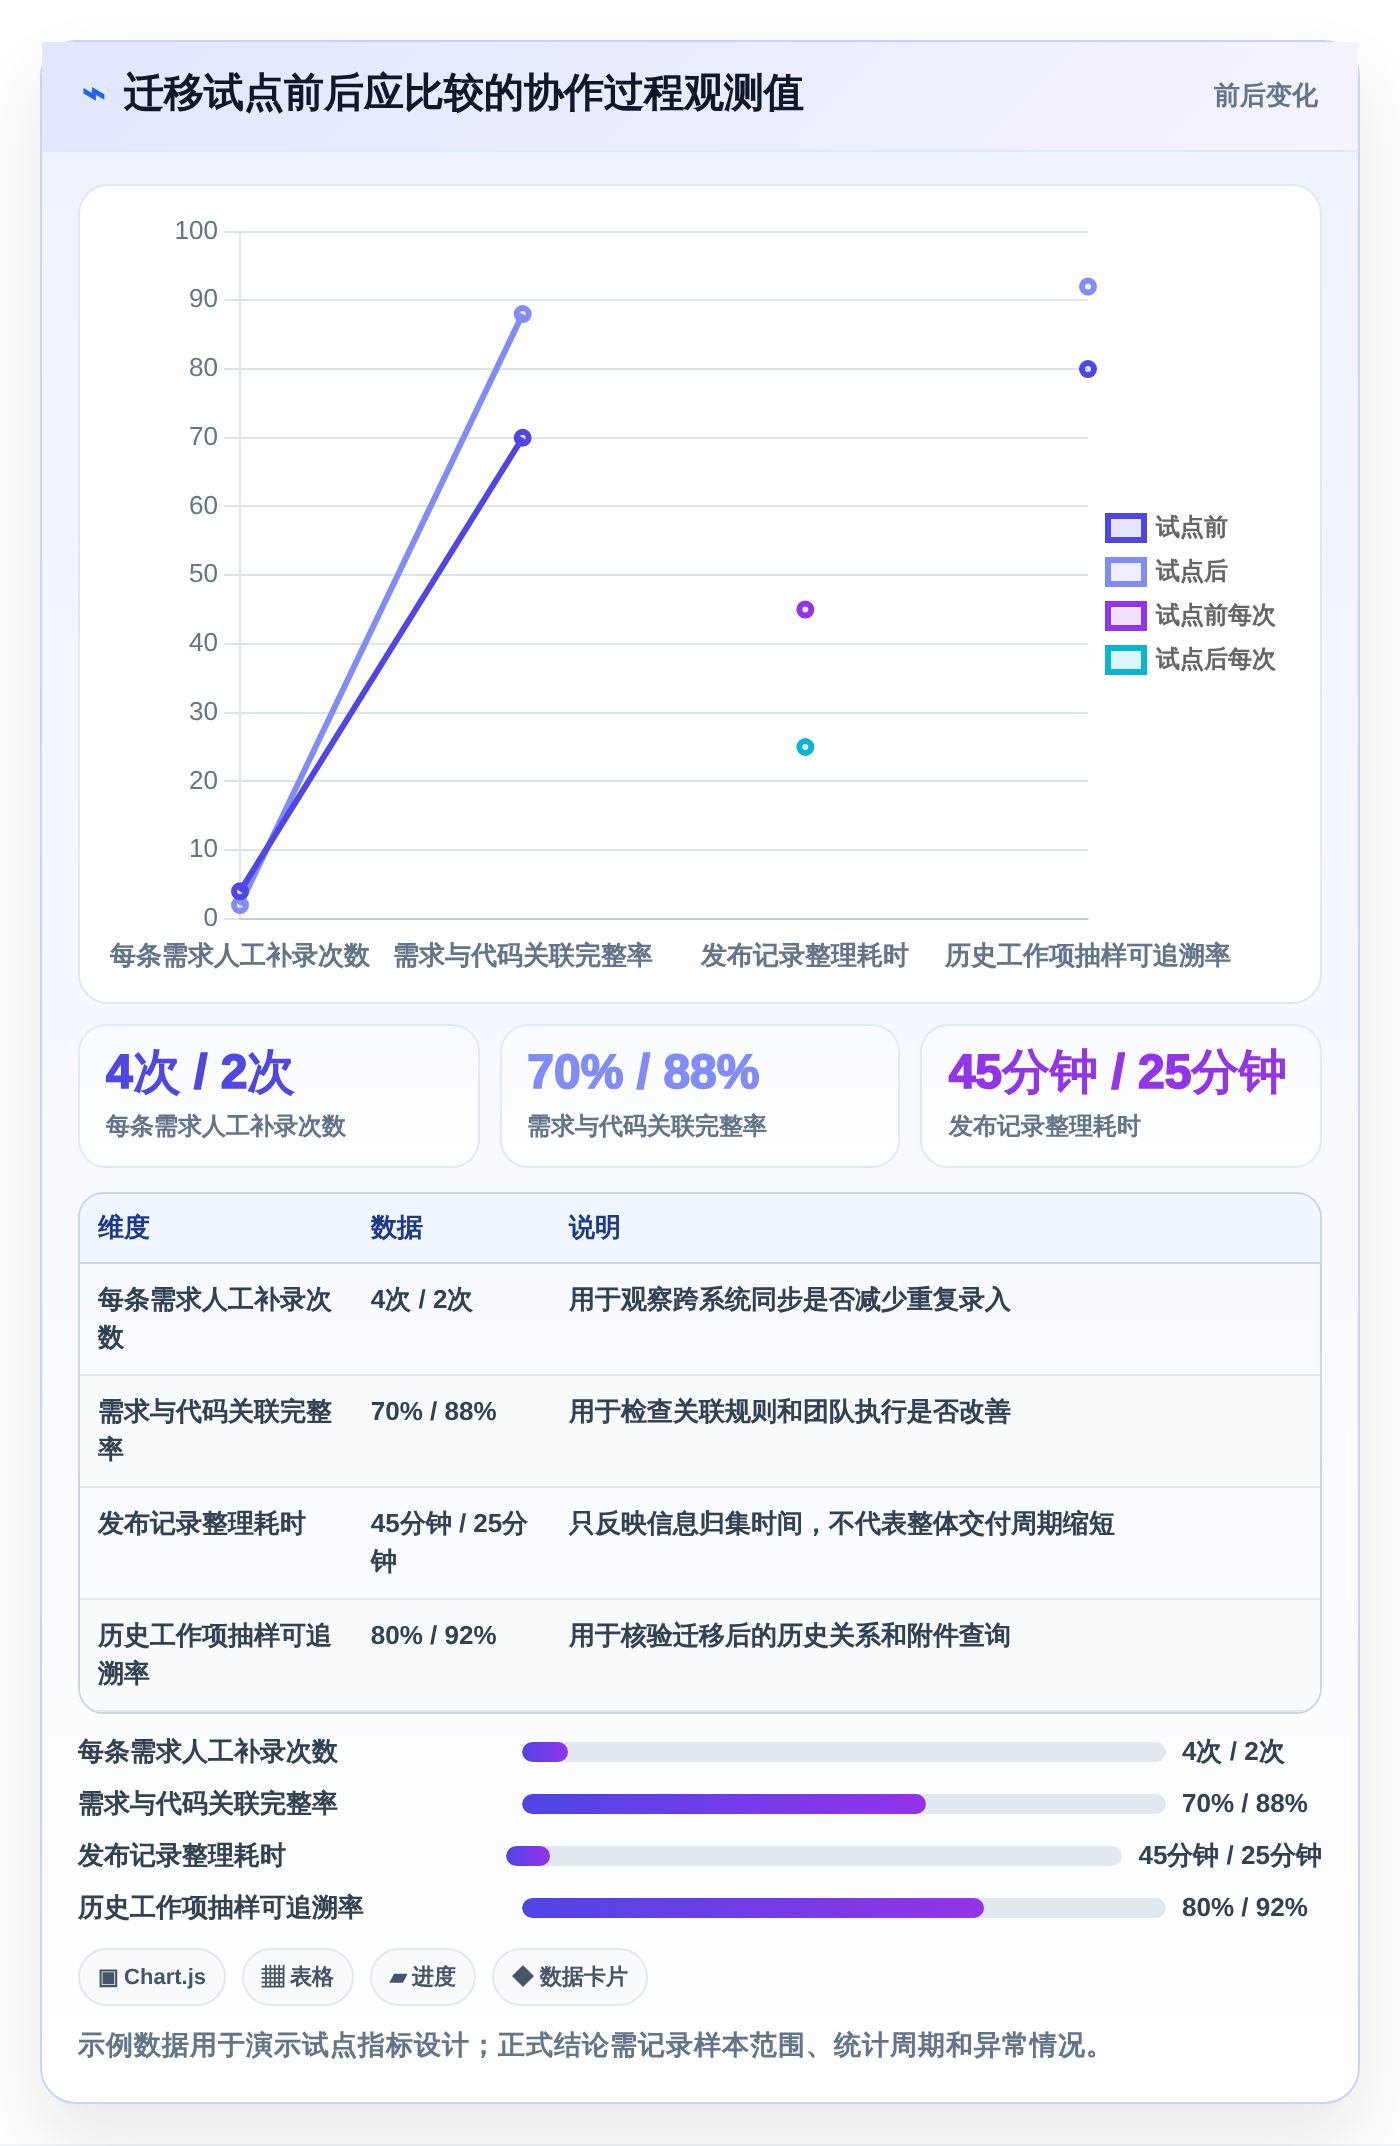
Task: Open the 45分钟 / 25分钟 data card
Action: 1121,1096
